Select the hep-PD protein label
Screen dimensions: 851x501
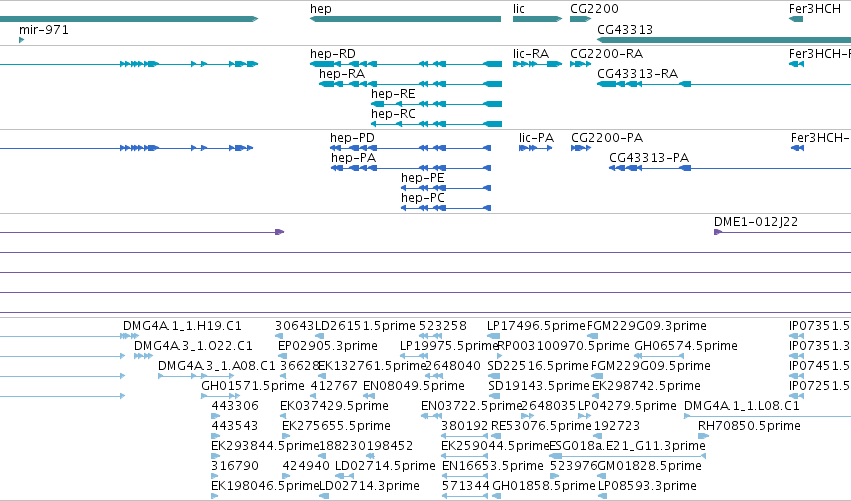[352, 138]
